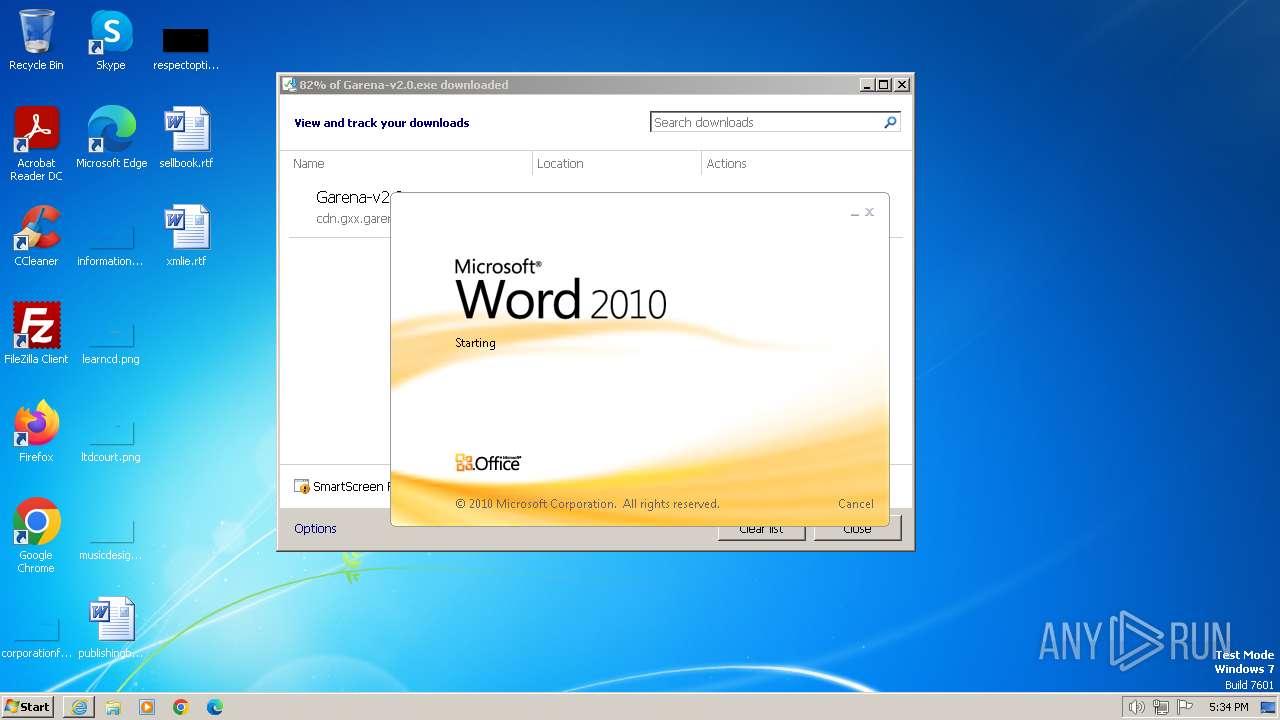Open the Recycle Bin desktop icon
1280x720 pixels.
(36, 40)
